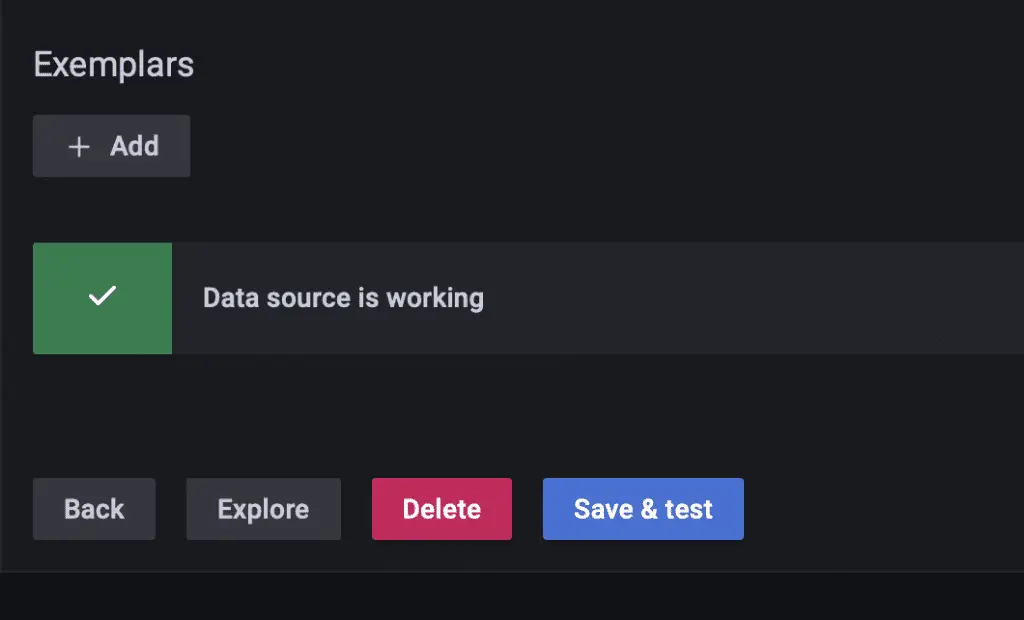Click the Exemplars section heading
1024x620 pixels.
tap(114, 65)
